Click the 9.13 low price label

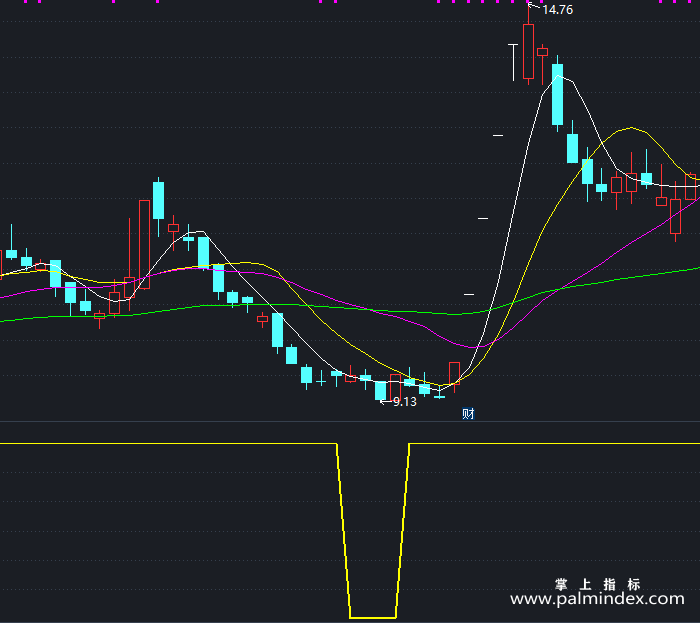[x=404, y=402]
